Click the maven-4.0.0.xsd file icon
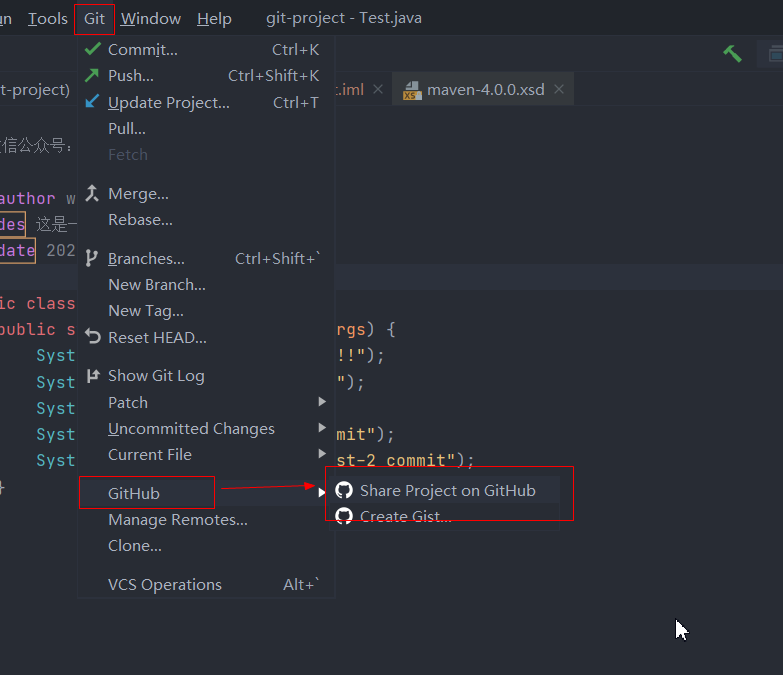Viewport: 783px width, 675px height. tap(412, 90)
